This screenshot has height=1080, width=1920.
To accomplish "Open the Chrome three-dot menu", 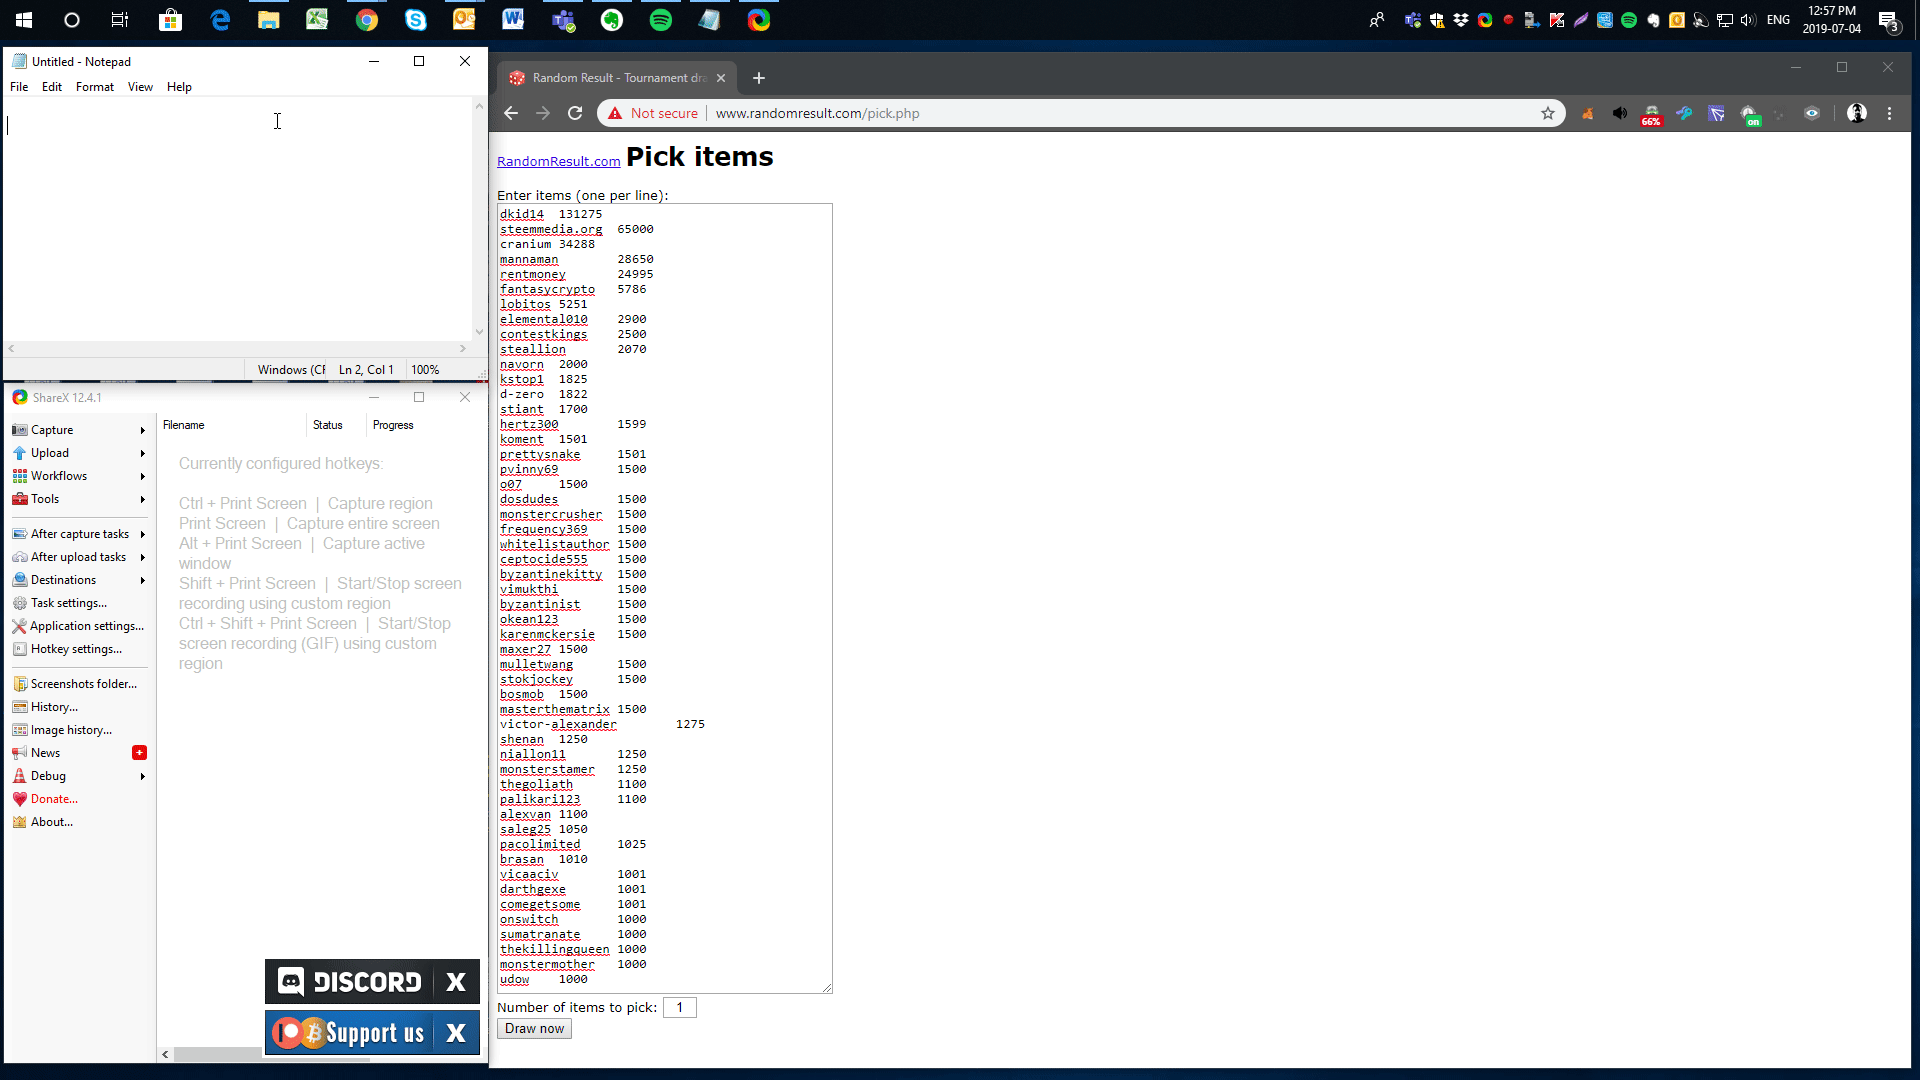I will [1889, 113].
